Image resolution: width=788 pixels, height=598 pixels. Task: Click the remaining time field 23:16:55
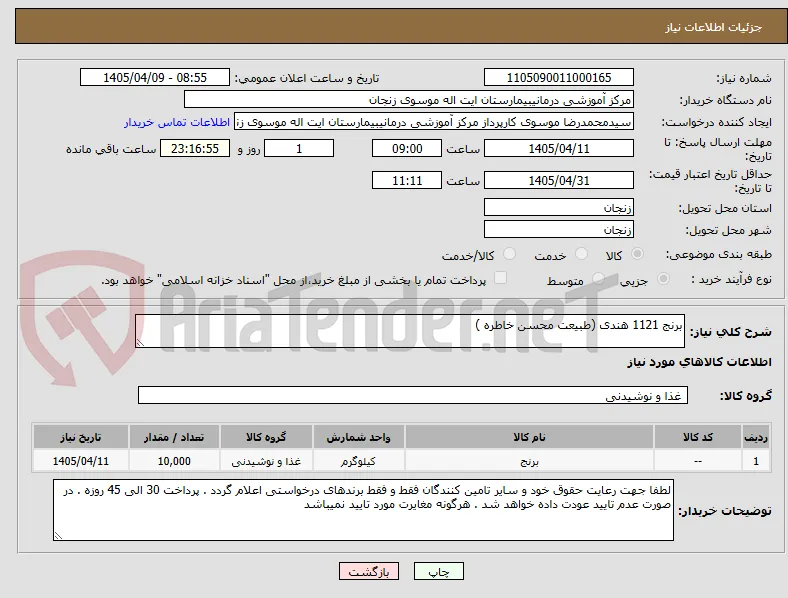click(195, 148)
